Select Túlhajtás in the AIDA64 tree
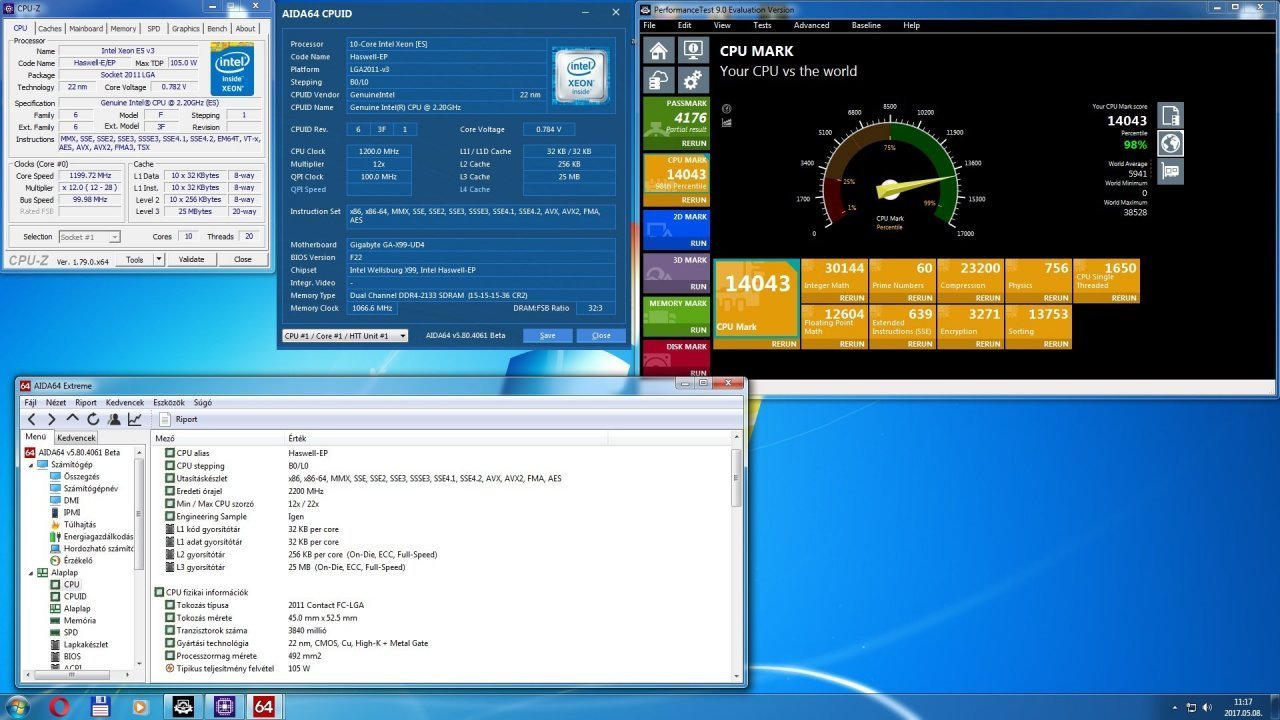 (80, 524)
